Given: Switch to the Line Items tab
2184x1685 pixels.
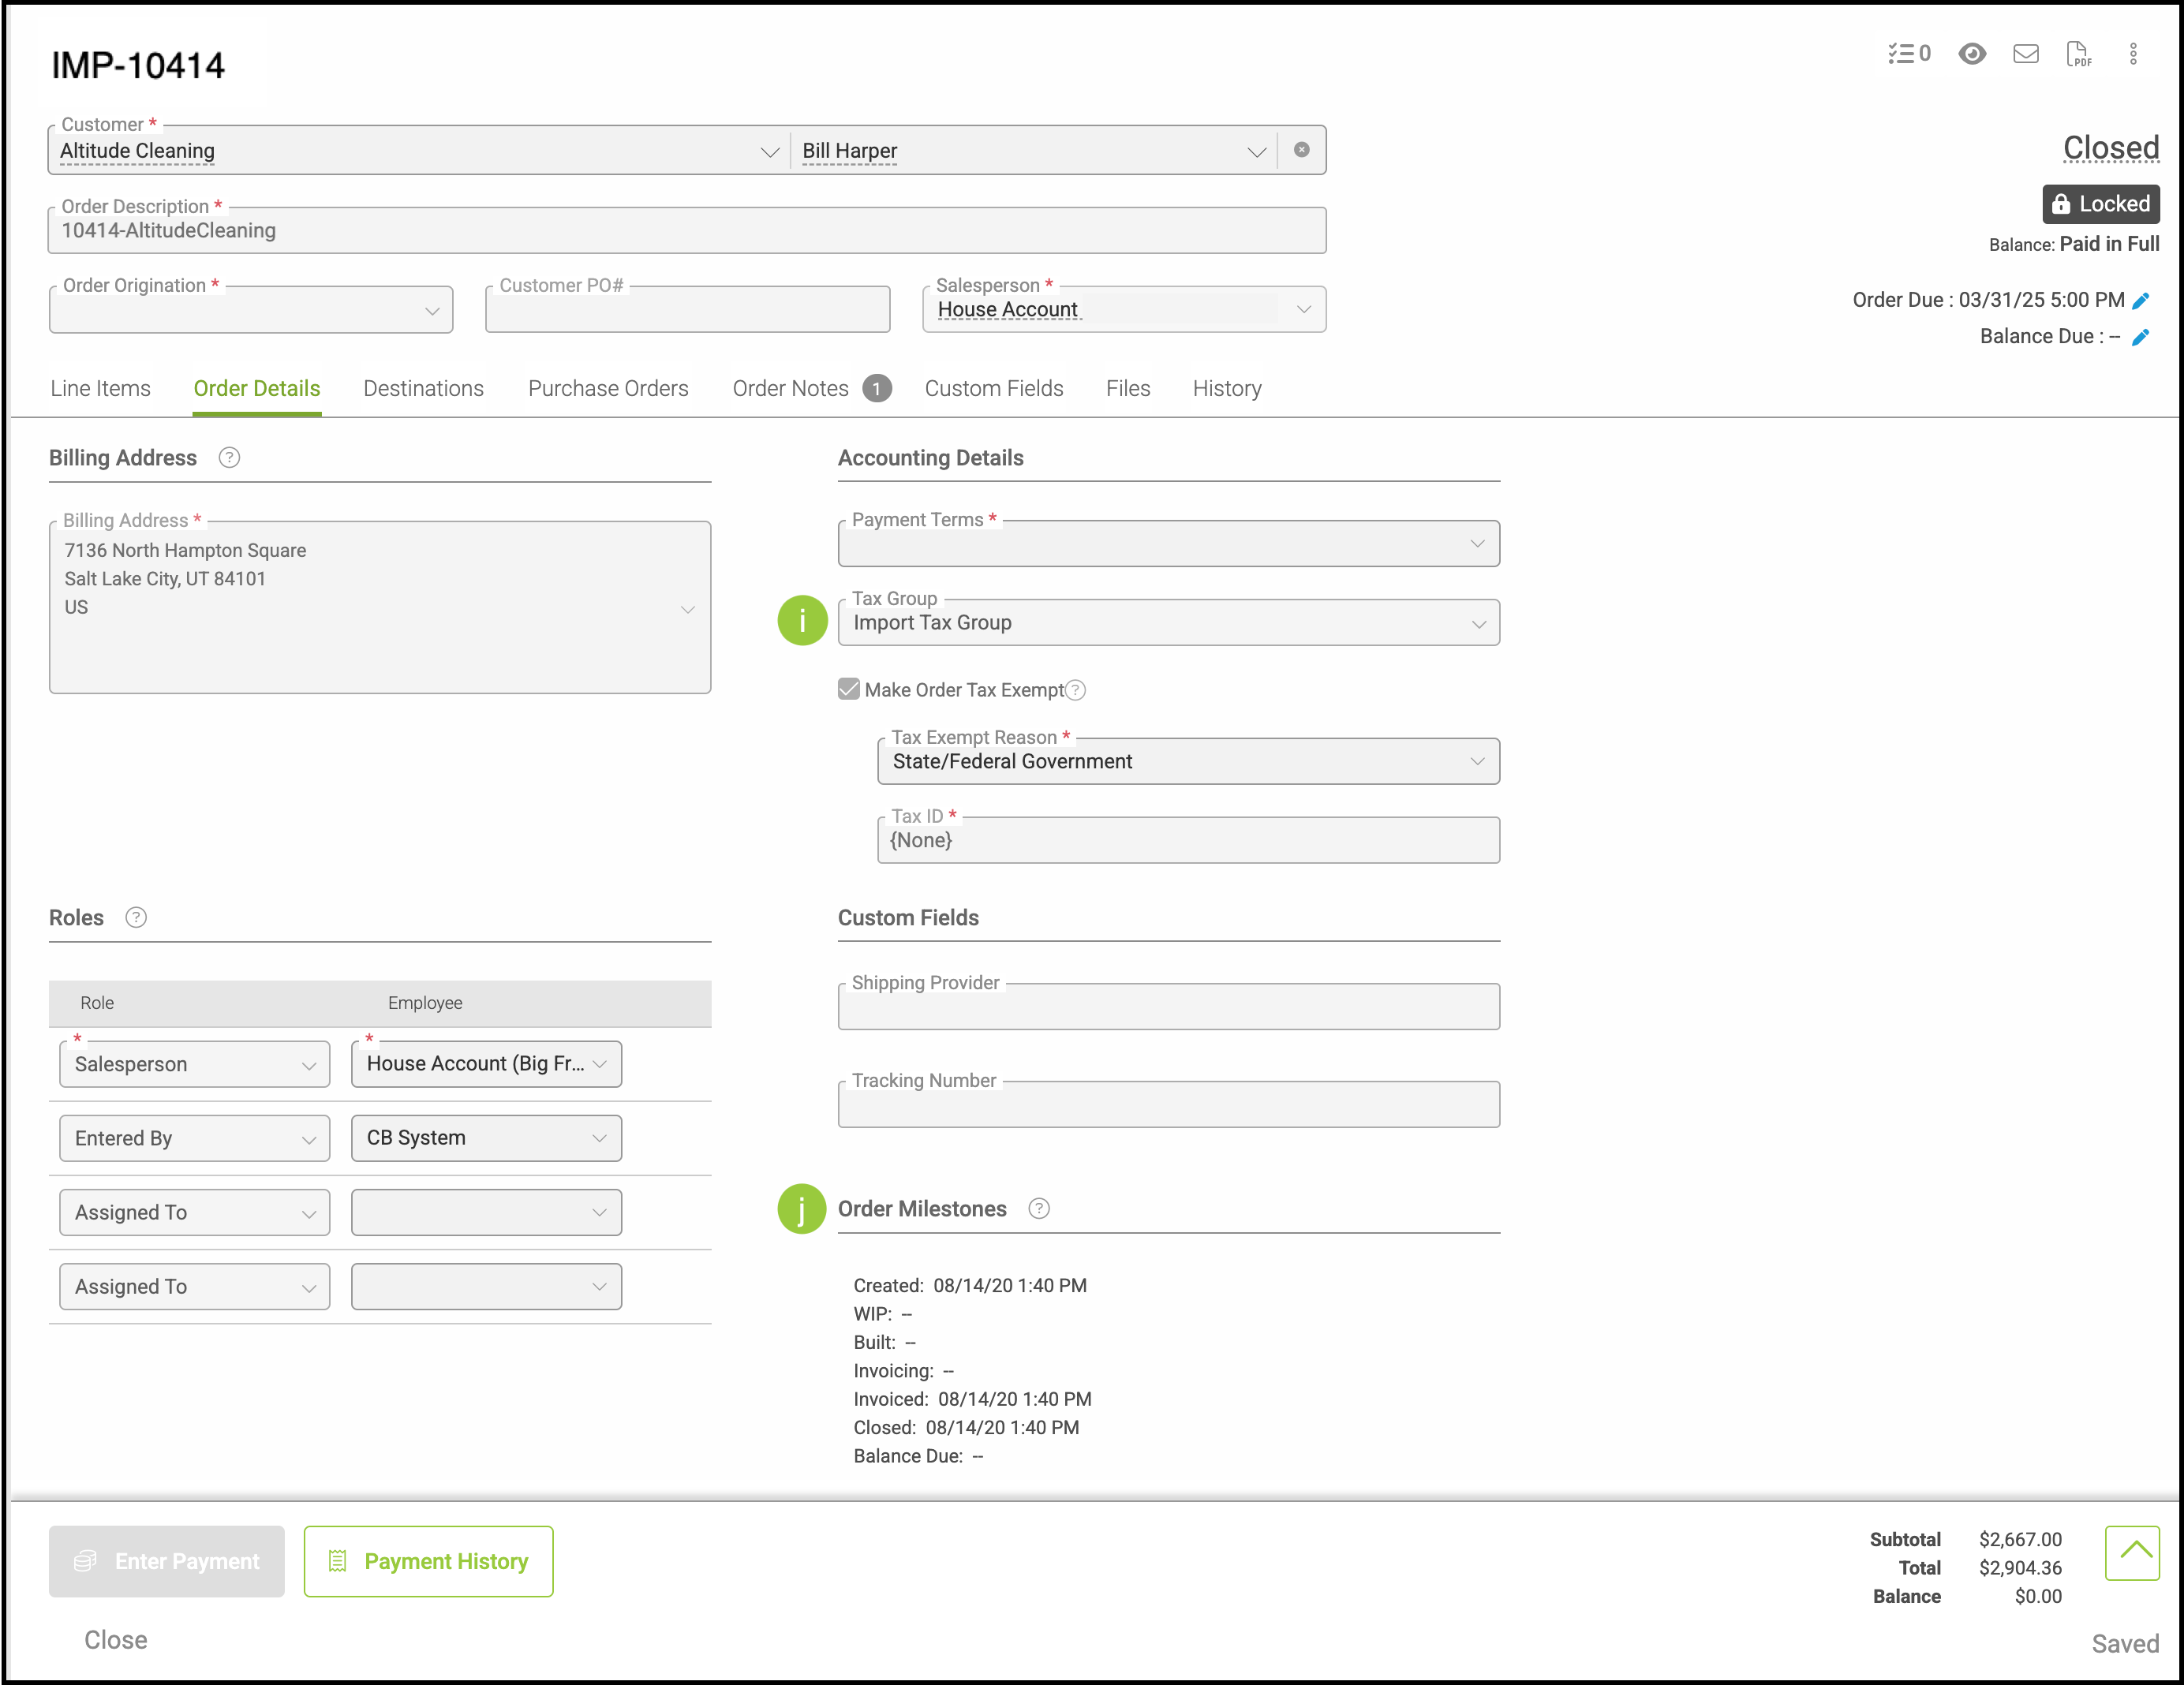Looking at the screenshot, I should pos(100,389).
